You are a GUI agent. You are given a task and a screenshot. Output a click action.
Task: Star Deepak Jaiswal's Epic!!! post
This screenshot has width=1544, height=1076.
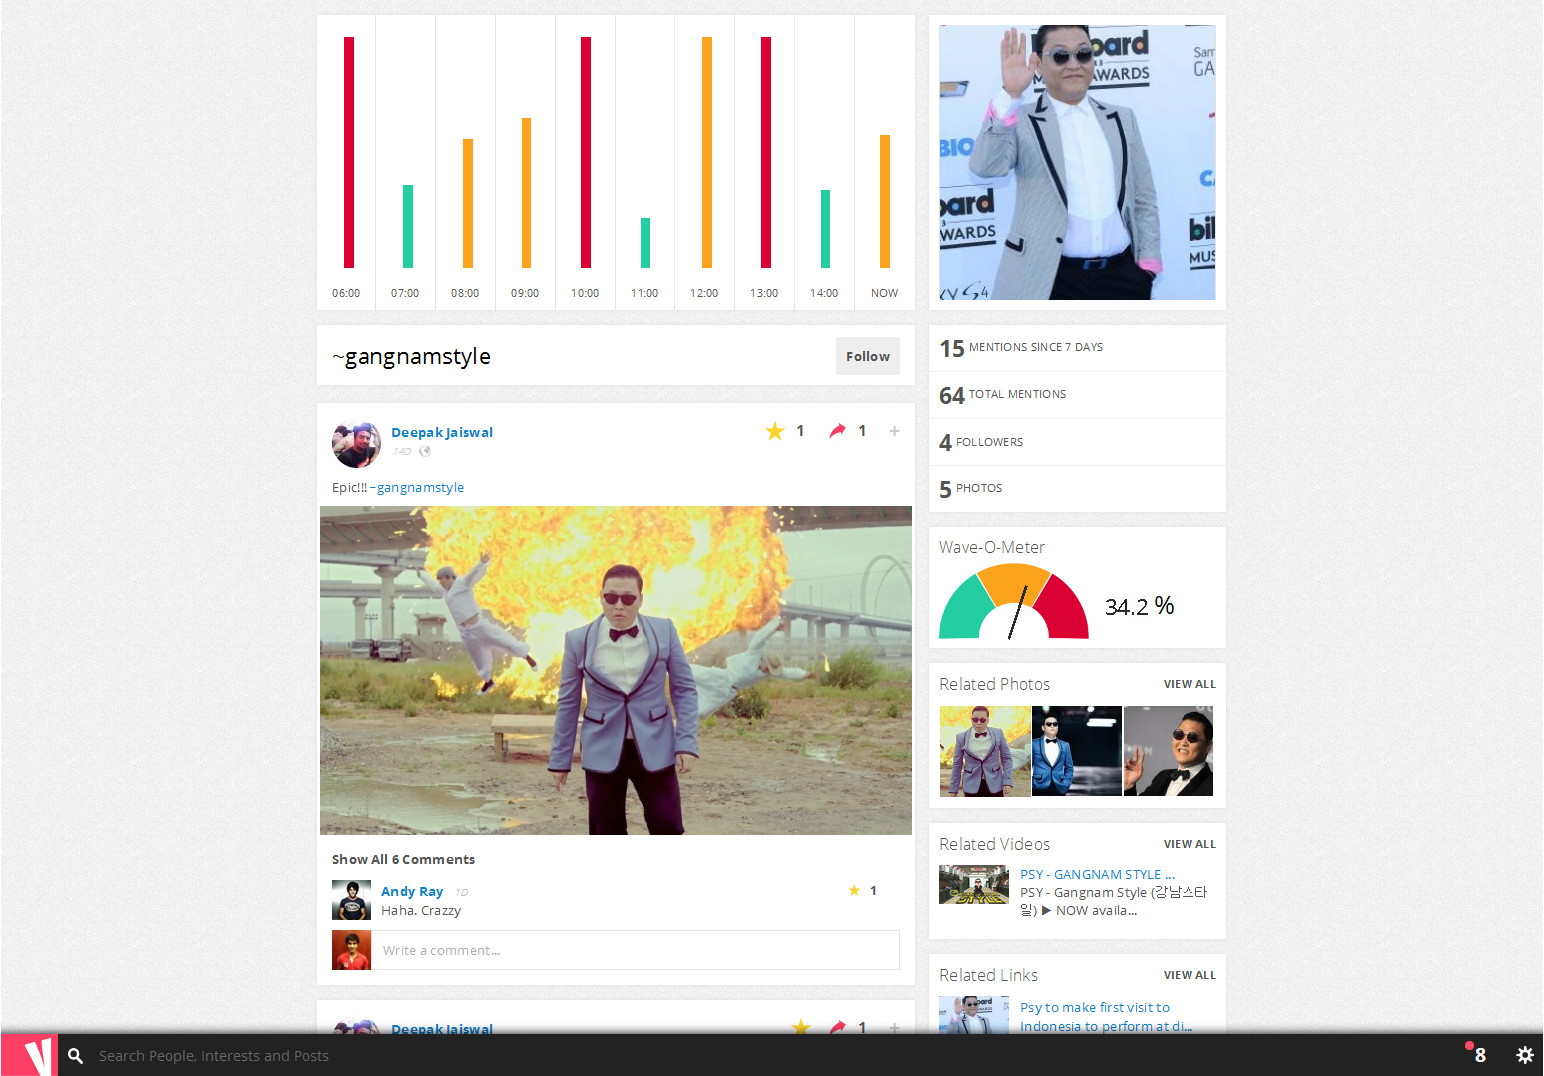774,431
